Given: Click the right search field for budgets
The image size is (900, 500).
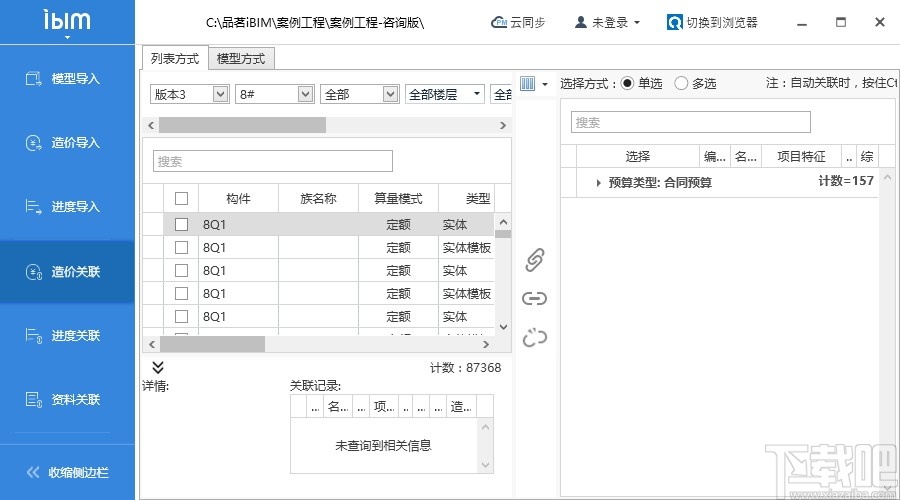Looking at the screenshot, I should [x=690, y=122].
